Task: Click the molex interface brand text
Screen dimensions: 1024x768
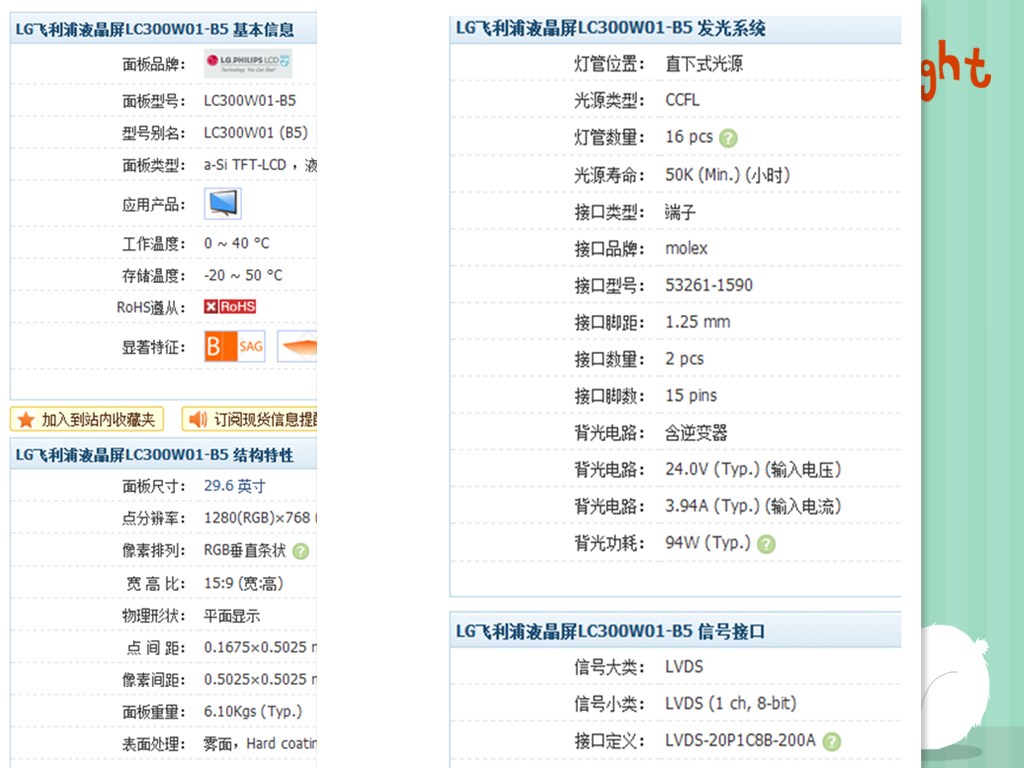Action: pos(686,248)
